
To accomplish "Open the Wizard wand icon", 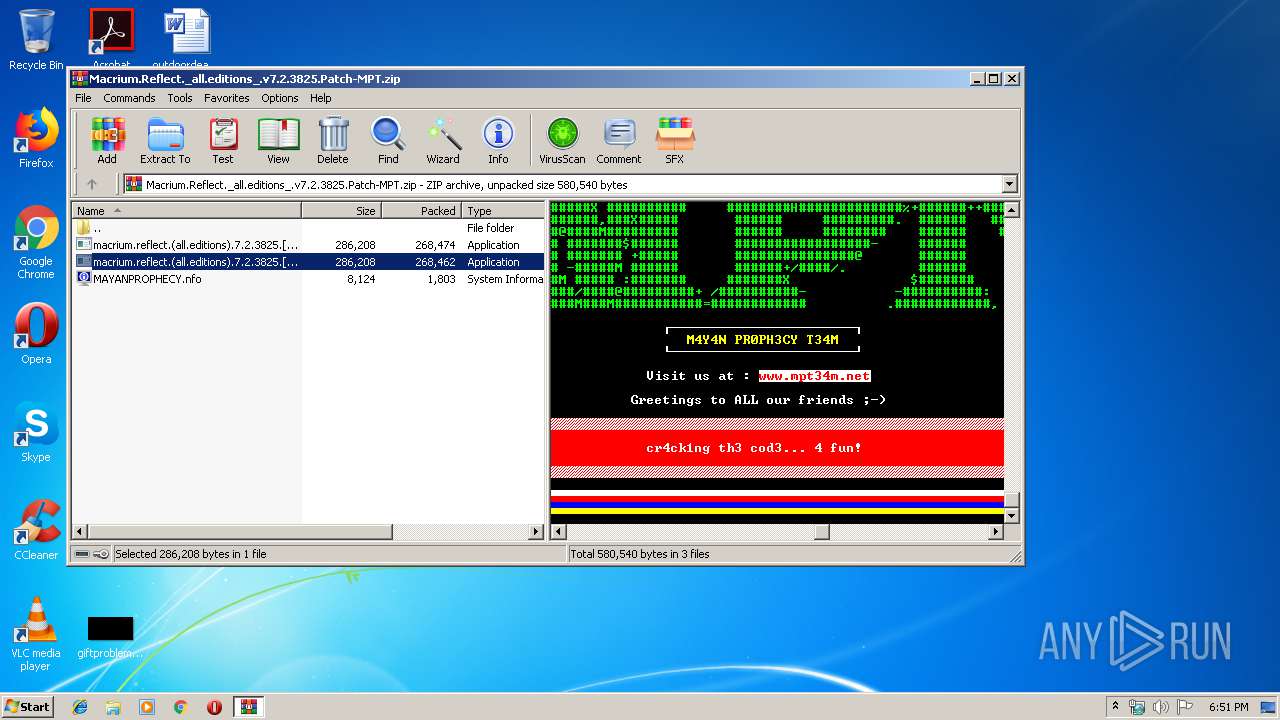I will (x=443, y=140).
